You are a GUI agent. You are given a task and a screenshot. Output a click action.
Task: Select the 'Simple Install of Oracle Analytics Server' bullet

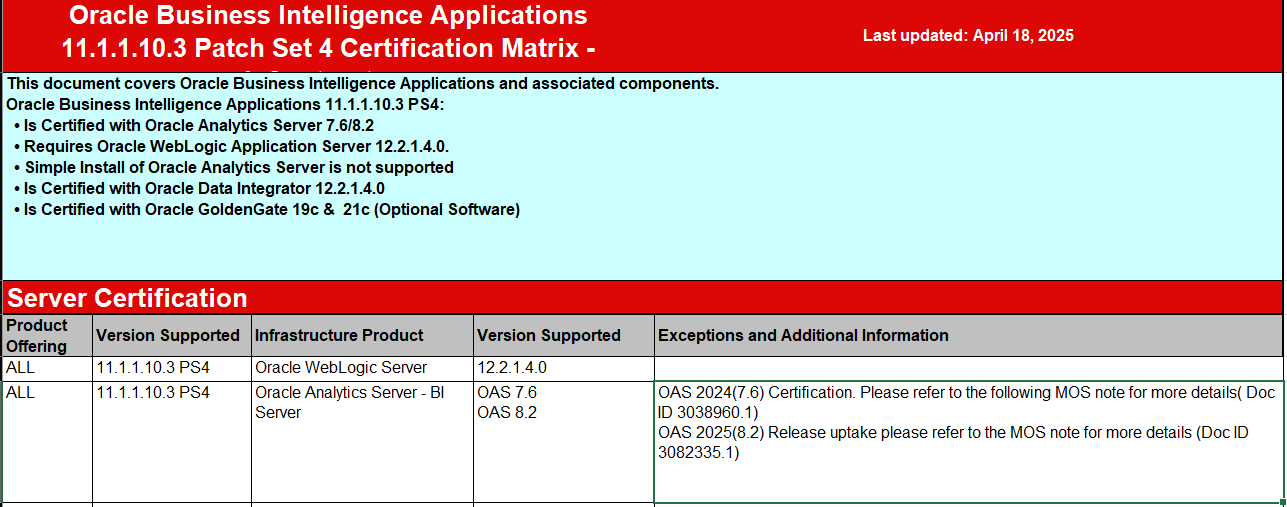[235, 167]
